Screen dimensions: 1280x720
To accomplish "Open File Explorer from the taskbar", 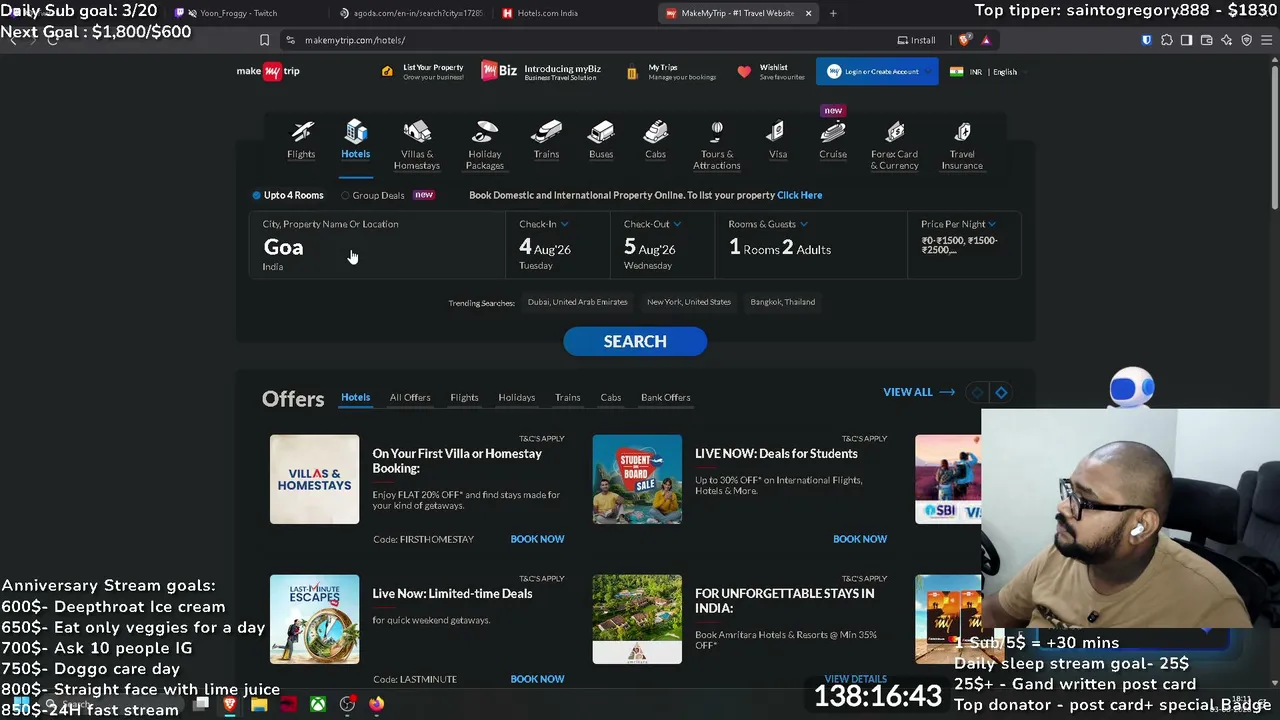I will point(259,704).
